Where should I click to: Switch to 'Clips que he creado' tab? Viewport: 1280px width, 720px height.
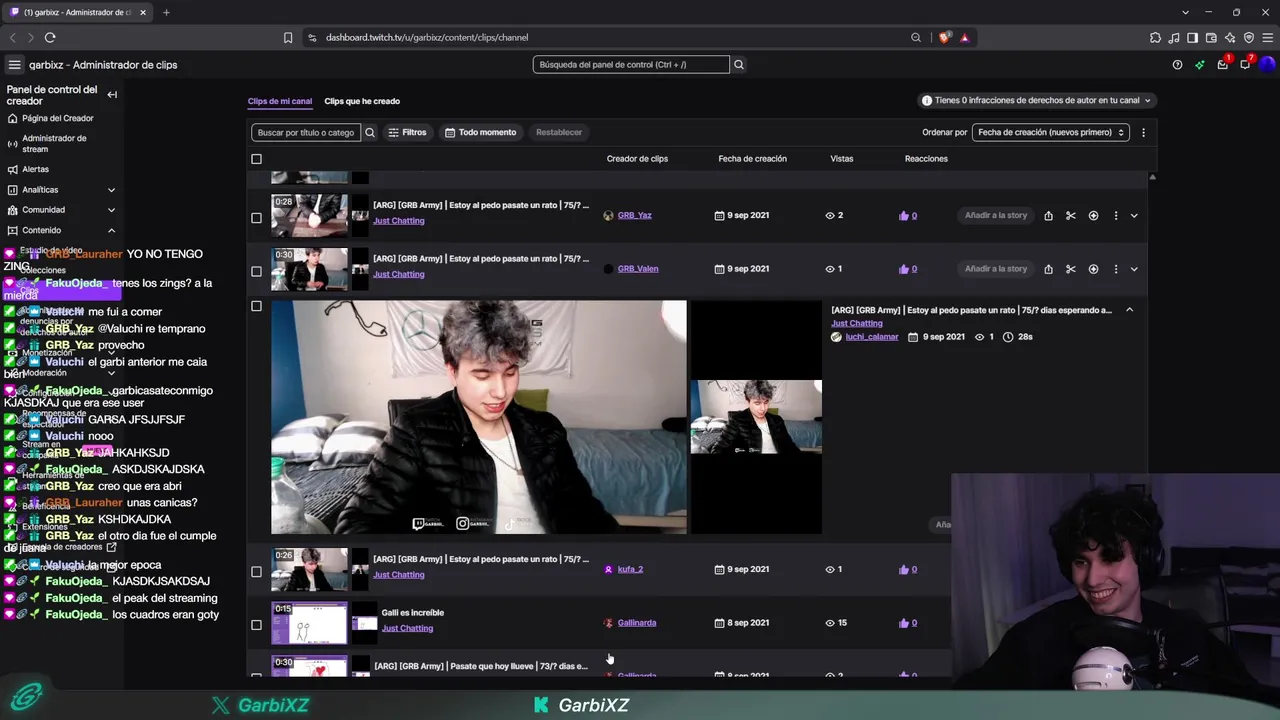(362, 101)
